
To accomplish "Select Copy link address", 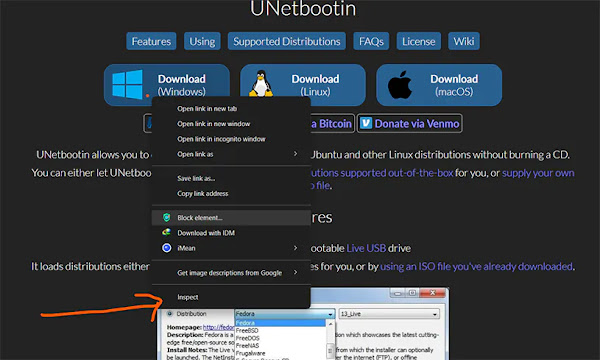I will [x=231, y=194].
